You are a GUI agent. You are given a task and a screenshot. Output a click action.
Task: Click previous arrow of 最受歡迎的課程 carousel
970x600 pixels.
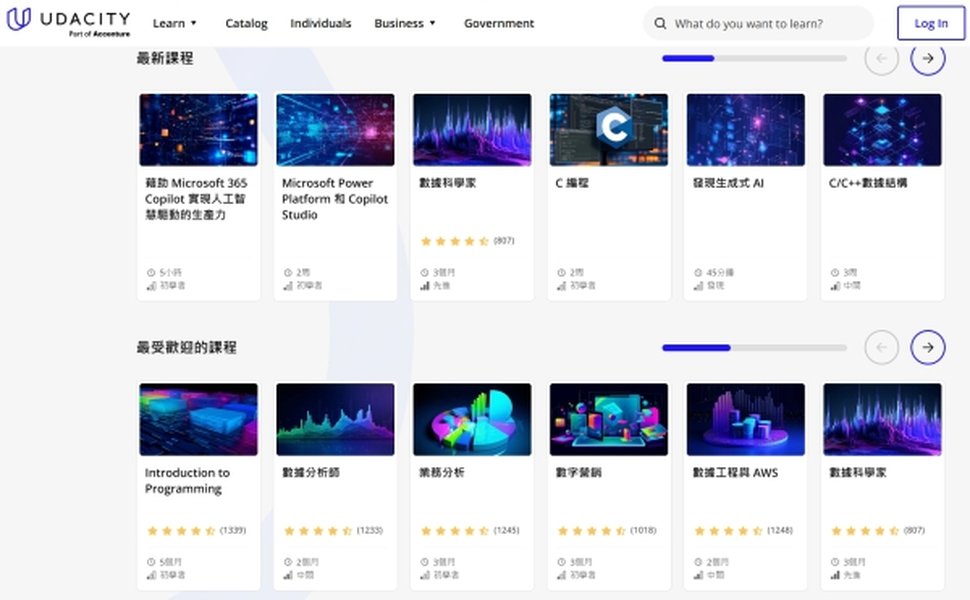882,348
